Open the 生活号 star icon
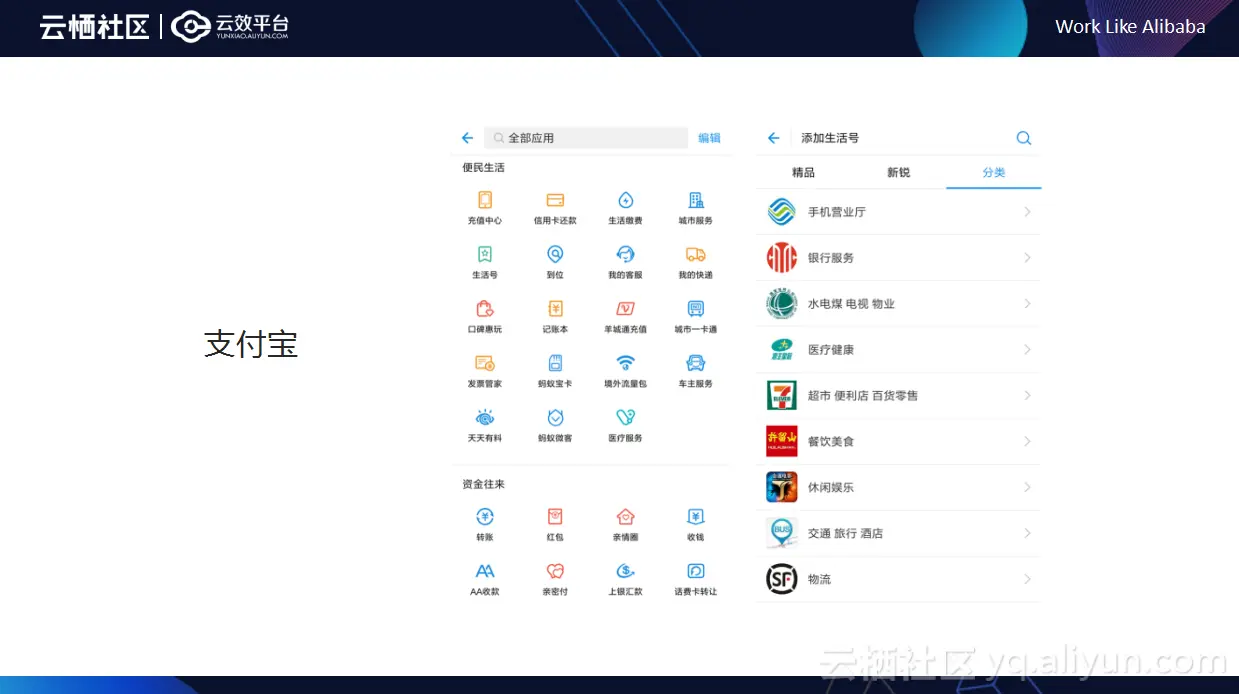The image size is (1239, 694). click(x=485, y=254)
